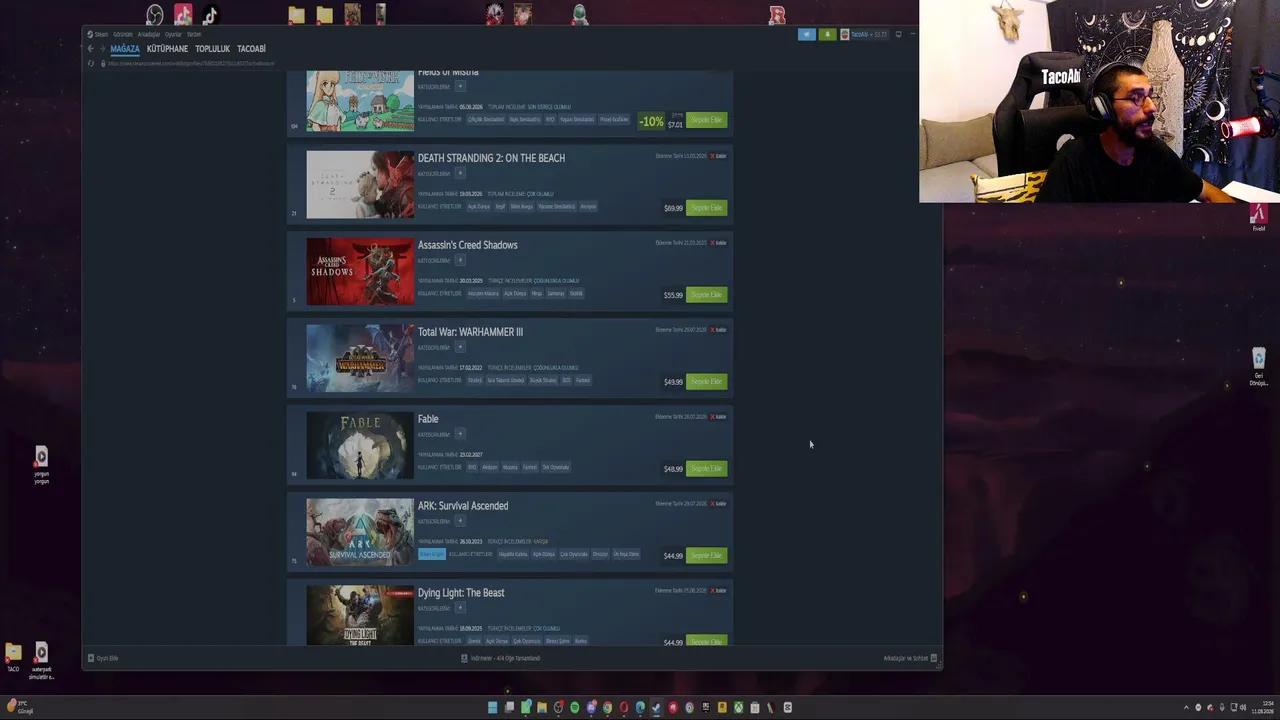Open the Dying Light: The Beast thumbnail
Image resolution: width=1280 pixels, height=720 pixels.
360,615
